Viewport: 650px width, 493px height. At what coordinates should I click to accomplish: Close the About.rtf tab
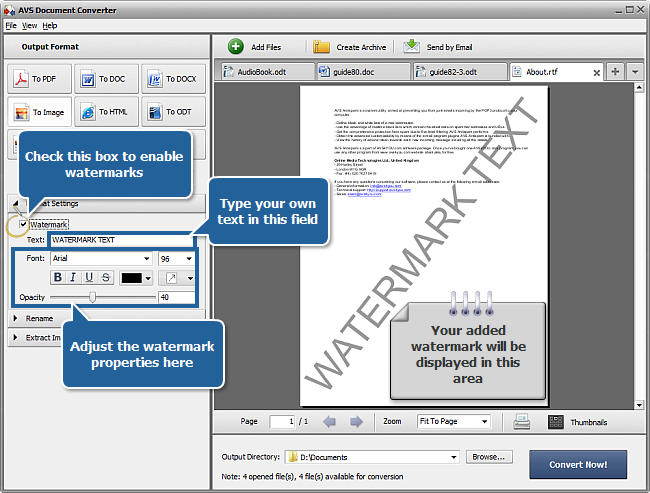pos(597,73)
